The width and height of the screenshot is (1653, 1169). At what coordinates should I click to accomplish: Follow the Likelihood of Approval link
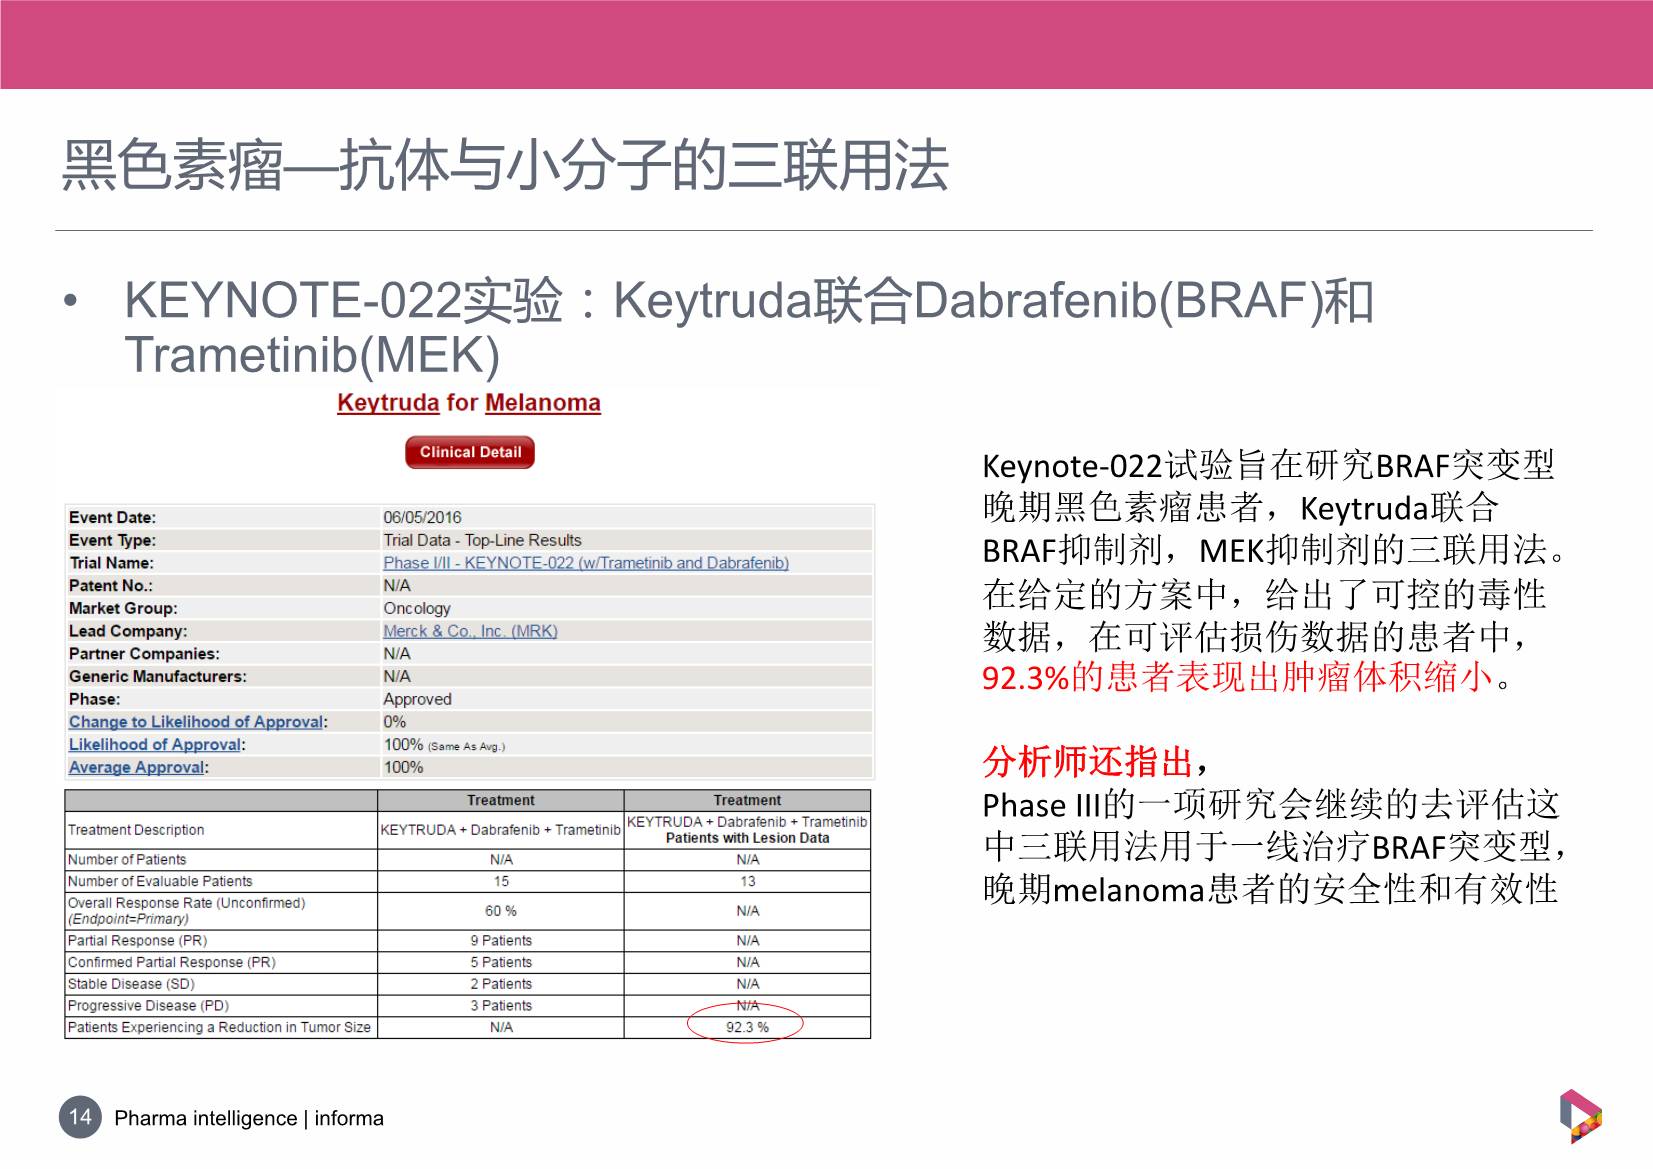click(x=155, y=745)
